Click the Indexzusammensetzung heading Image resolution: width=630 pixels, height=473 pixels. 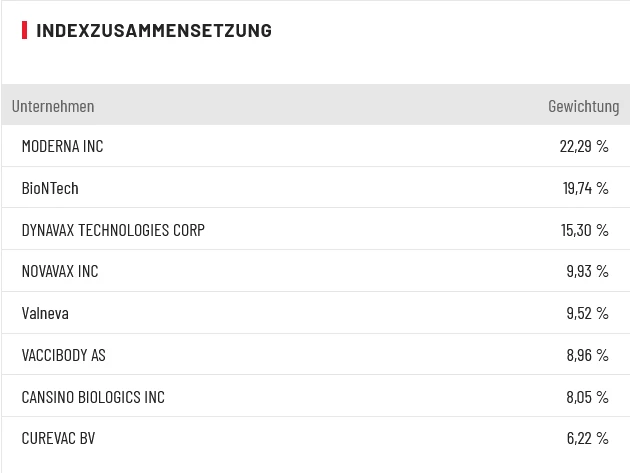[x=154, y=30]
